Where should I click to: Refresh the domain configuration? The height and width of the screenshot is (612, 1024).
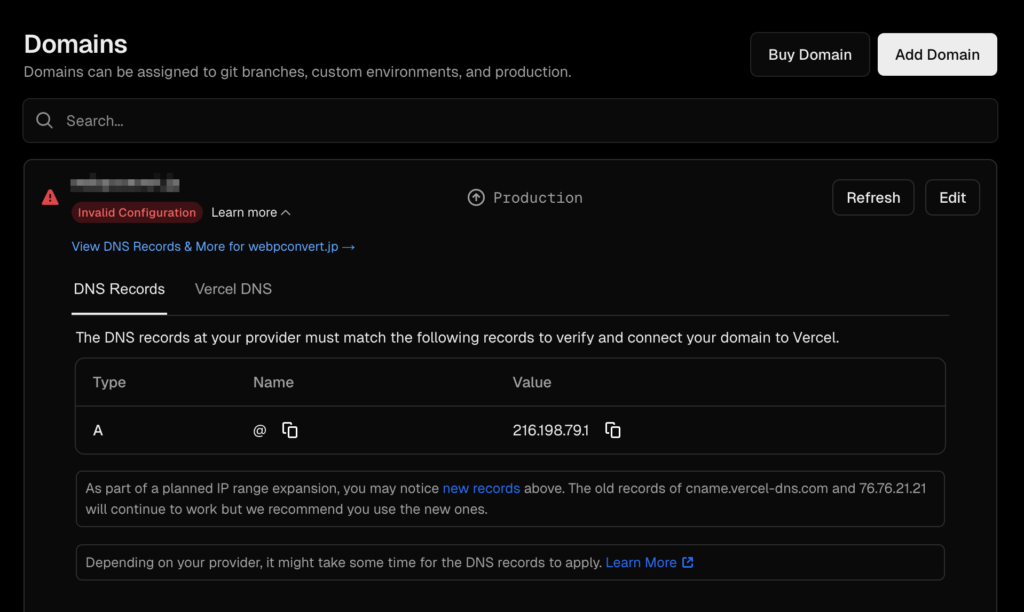pos(873,198)
